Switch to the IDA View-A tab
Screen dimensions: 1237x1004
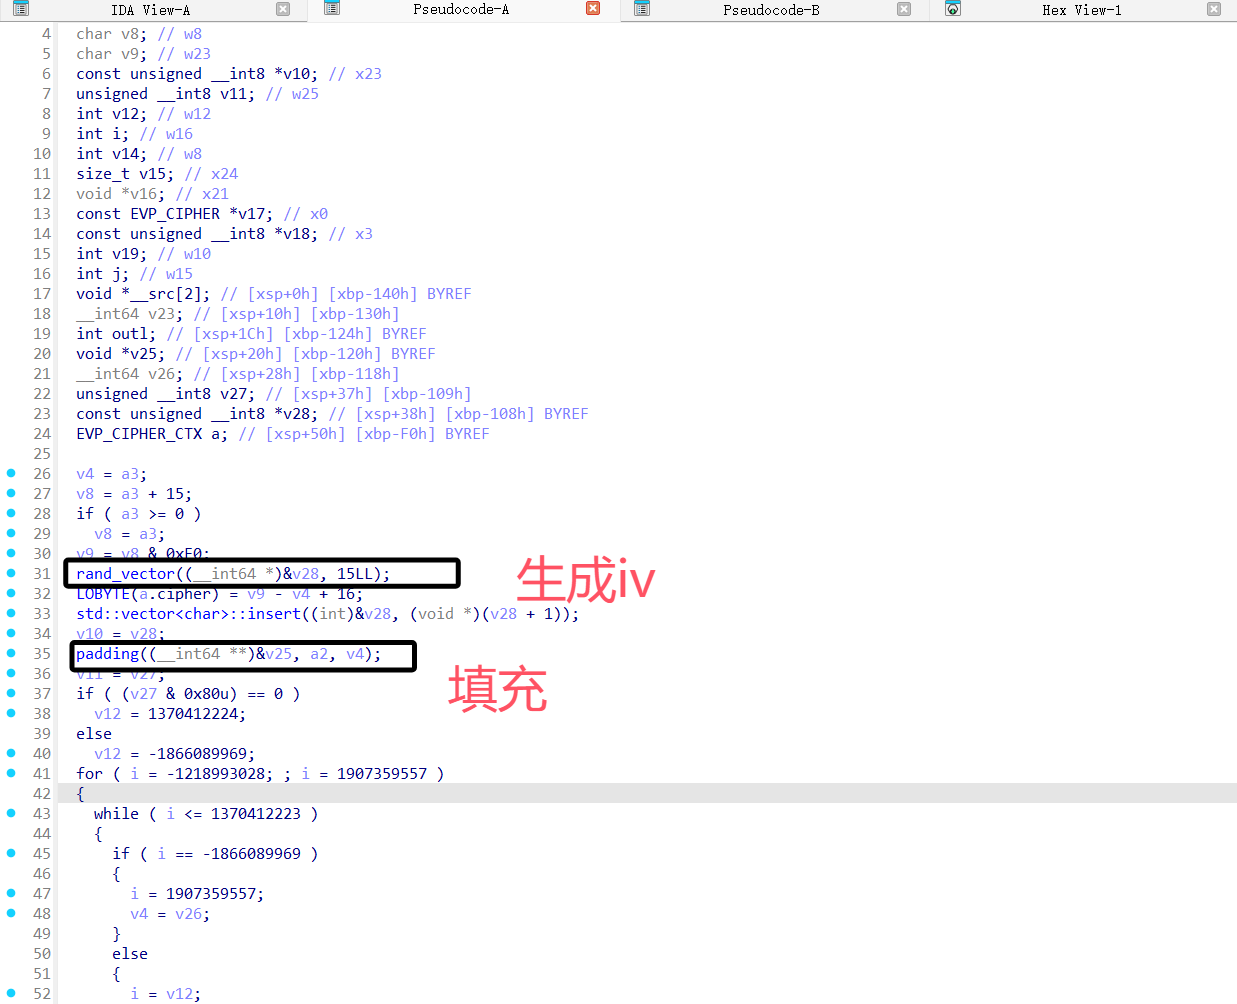pos(150,10)
